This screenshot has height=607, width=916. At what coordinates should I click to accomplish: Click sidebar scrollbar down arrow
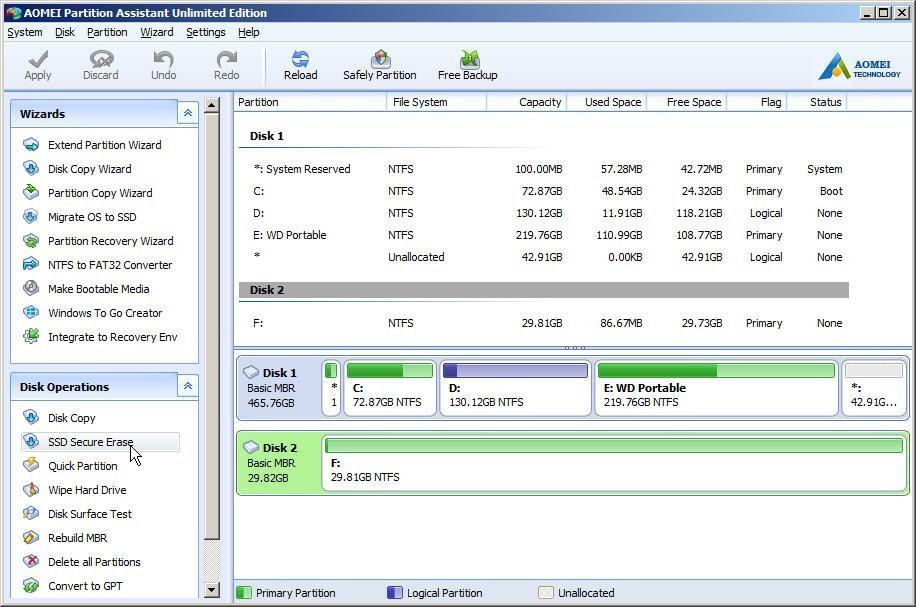tap(212, 589)
